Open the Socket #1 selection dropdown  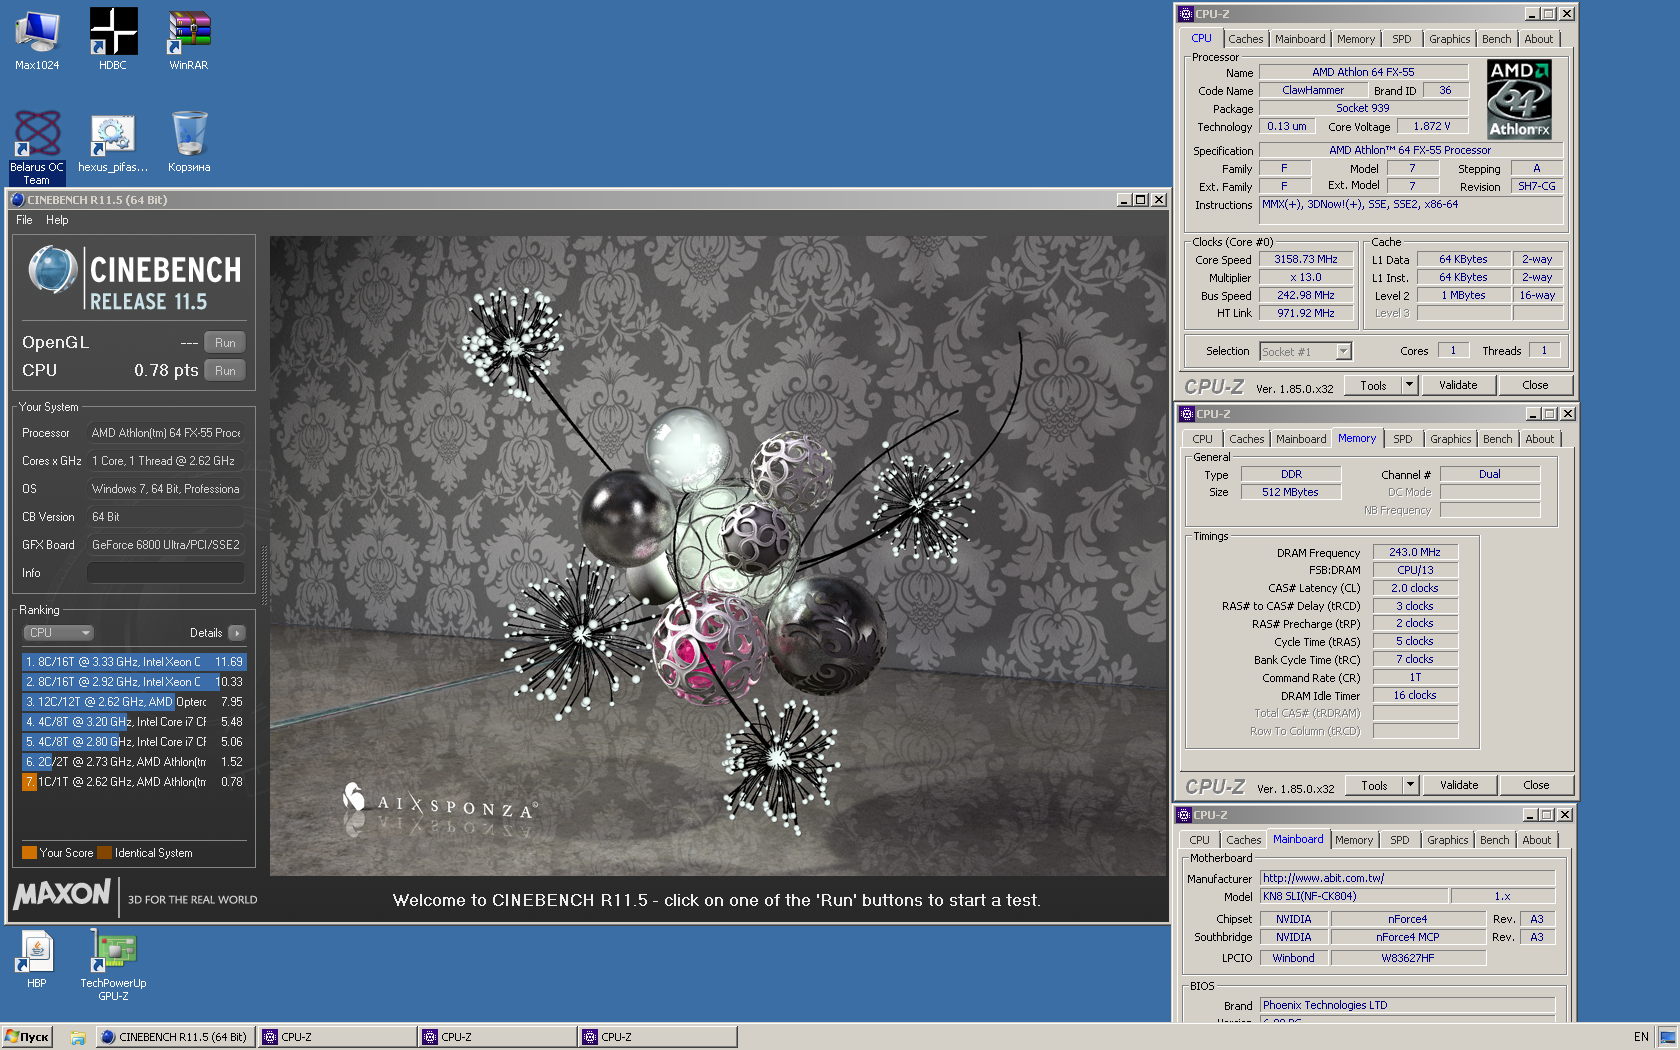1305,351
